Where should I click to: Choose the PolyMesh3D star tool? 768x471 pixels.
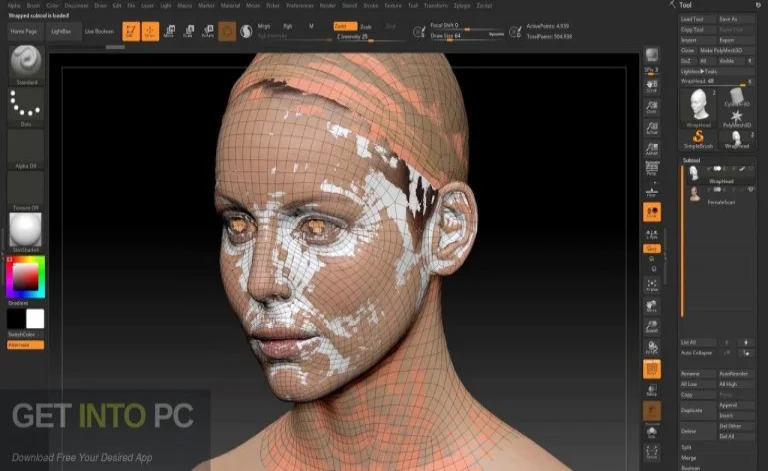[736, 117]
